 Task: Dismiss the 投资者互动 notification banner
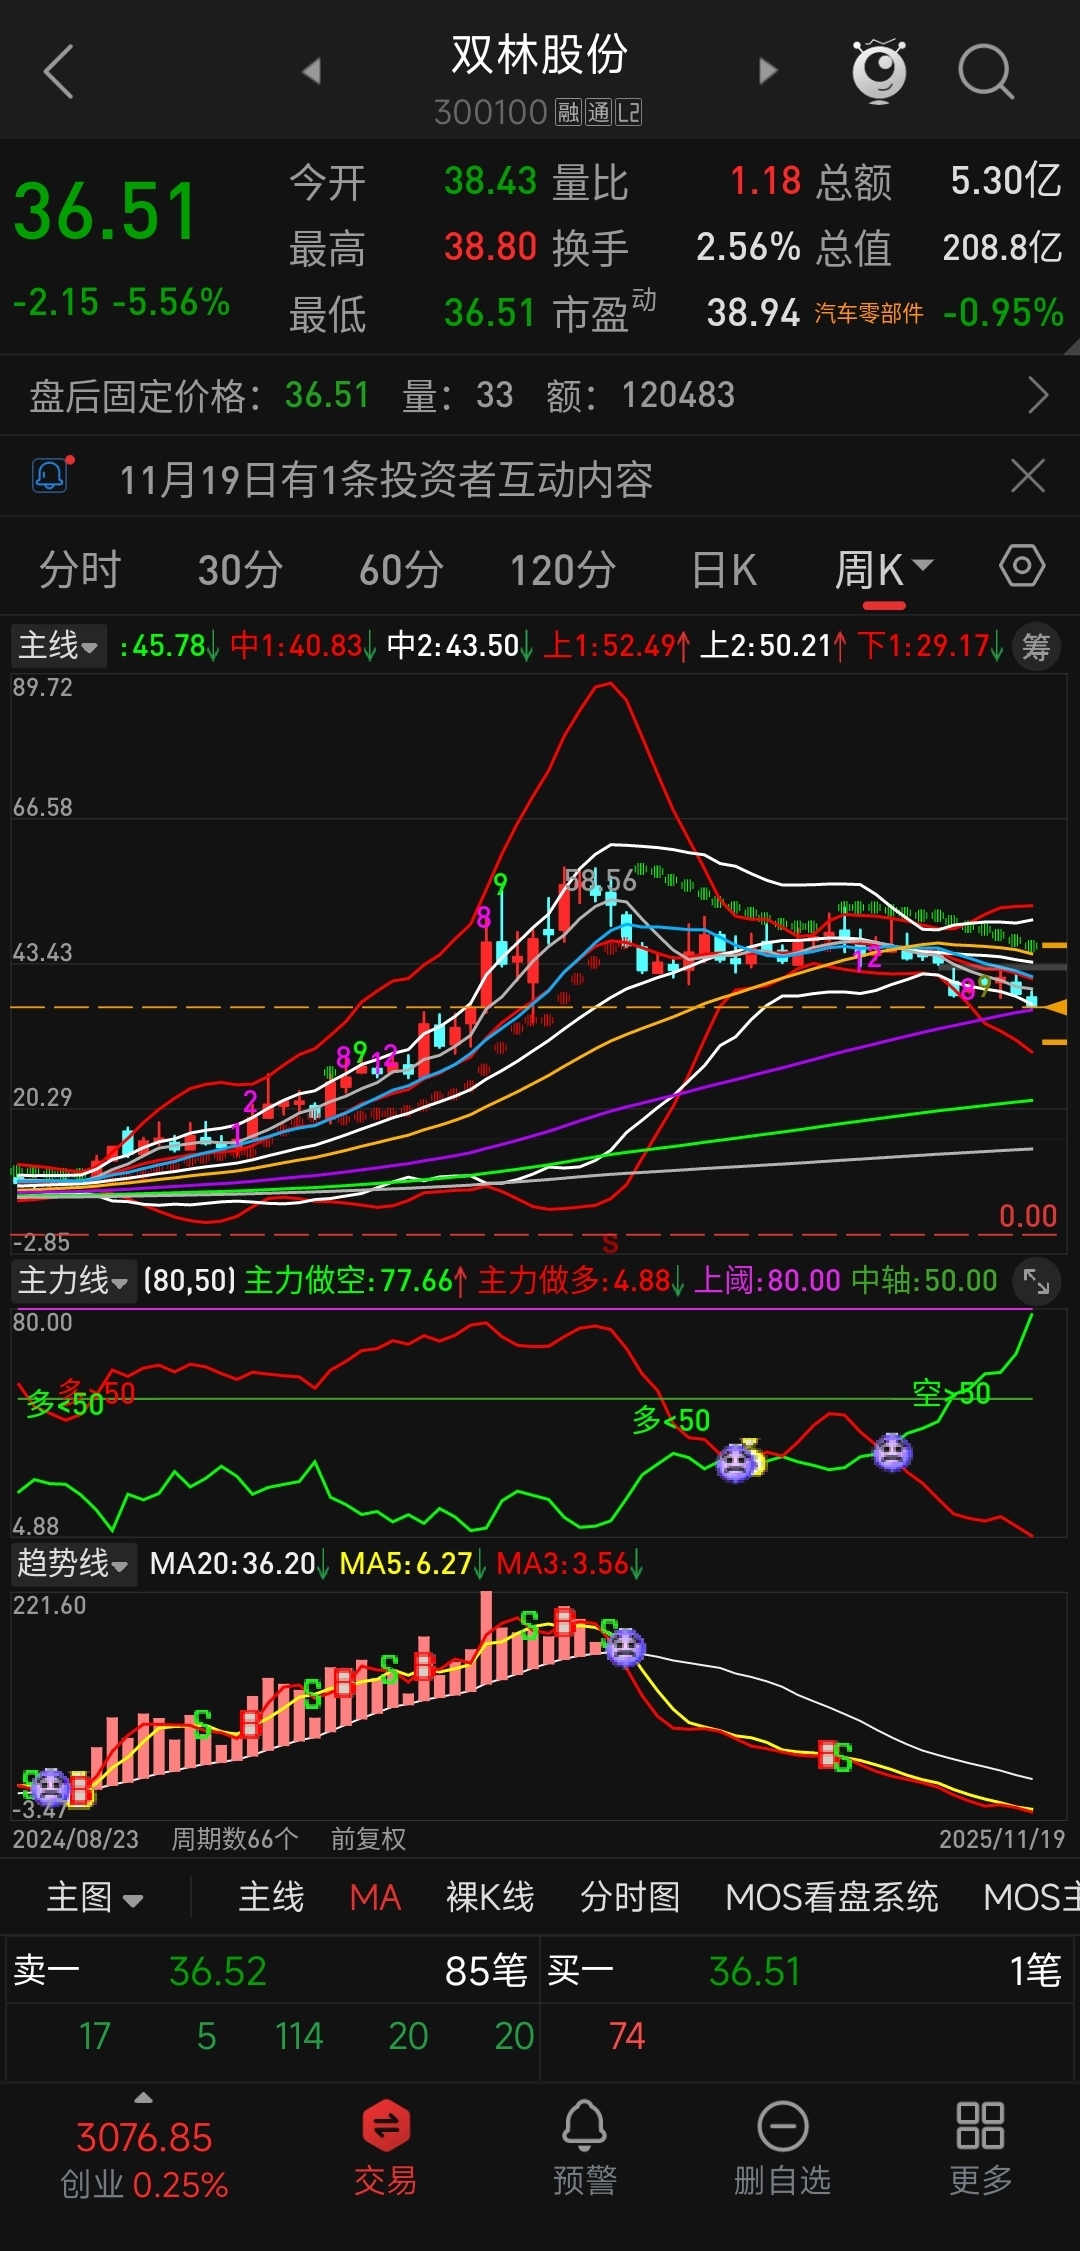click(x=1028, y=476)
